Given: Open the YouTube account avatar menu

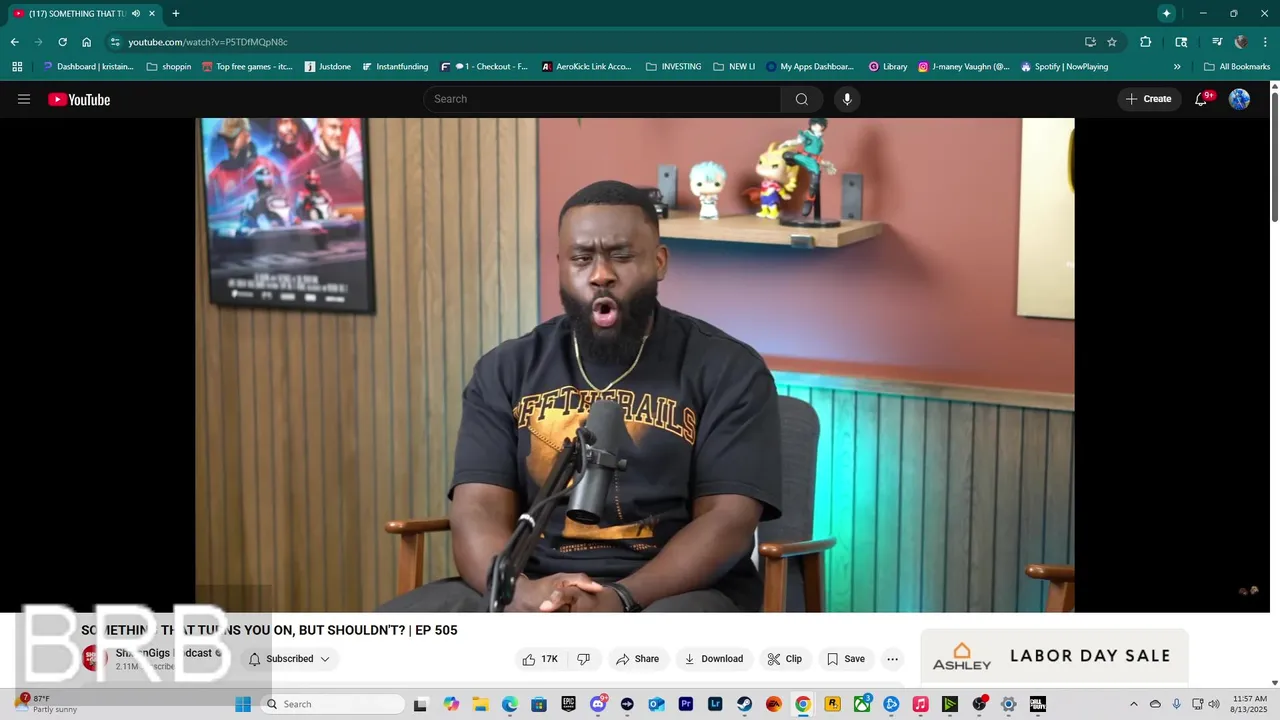Looking at the screenshot, I should (x=1239, y=99).
